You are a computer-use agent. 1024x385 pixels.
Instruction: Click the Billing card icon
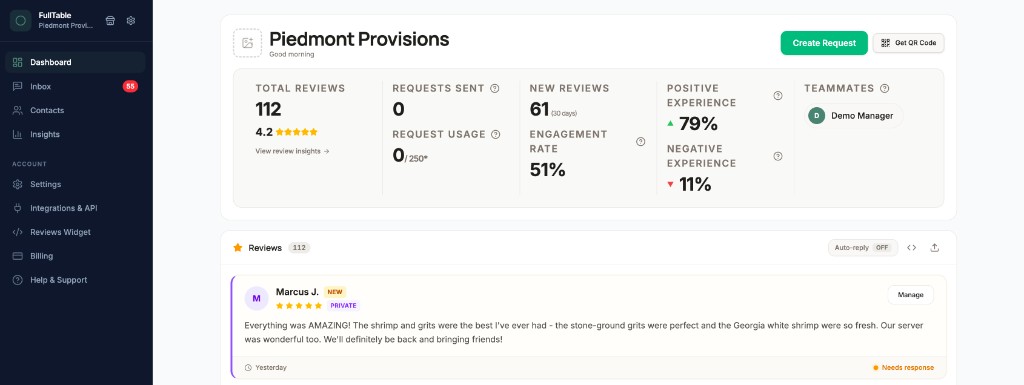[18, 256]
